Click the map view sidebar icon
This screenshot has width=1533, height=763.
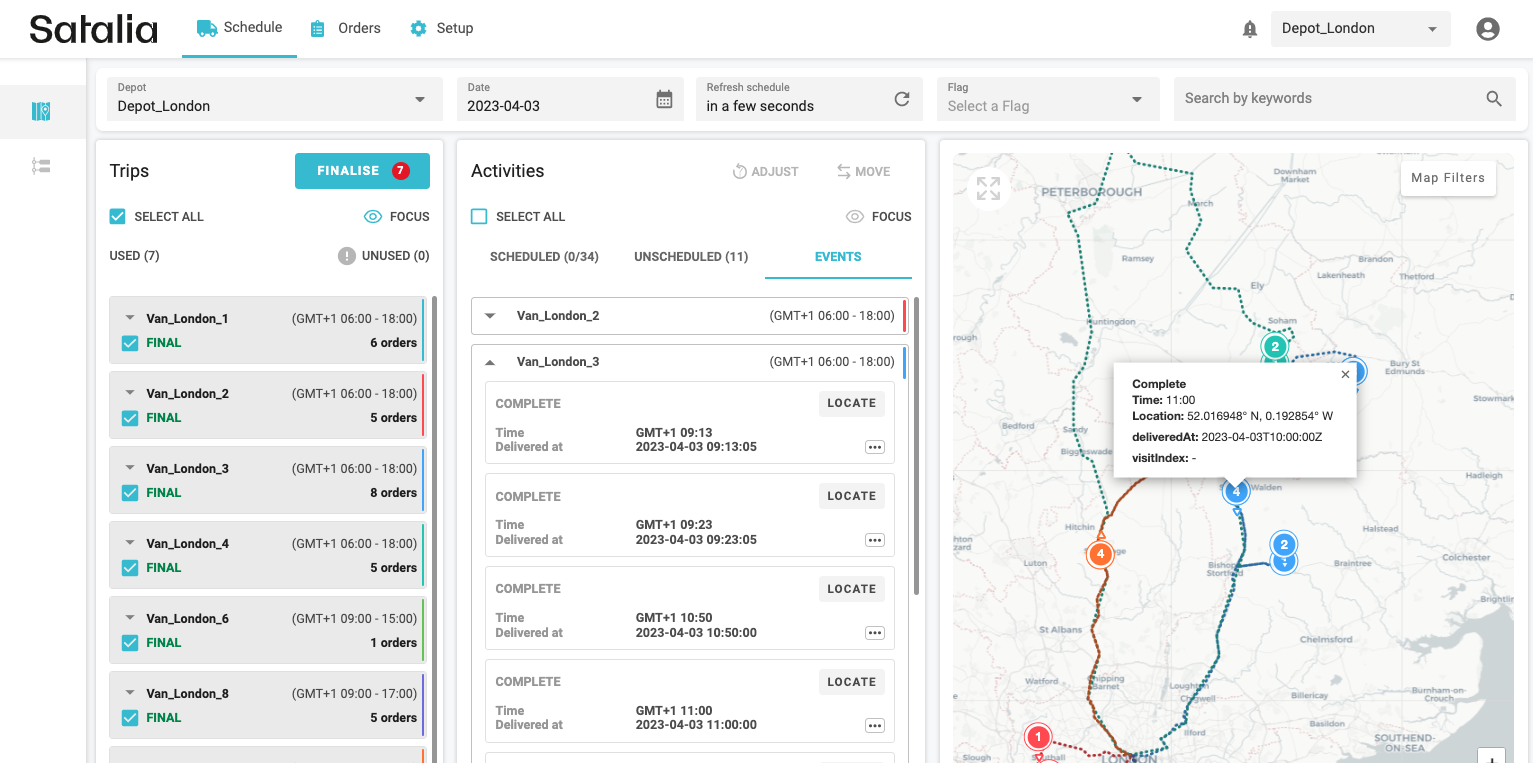coord(41,111)
